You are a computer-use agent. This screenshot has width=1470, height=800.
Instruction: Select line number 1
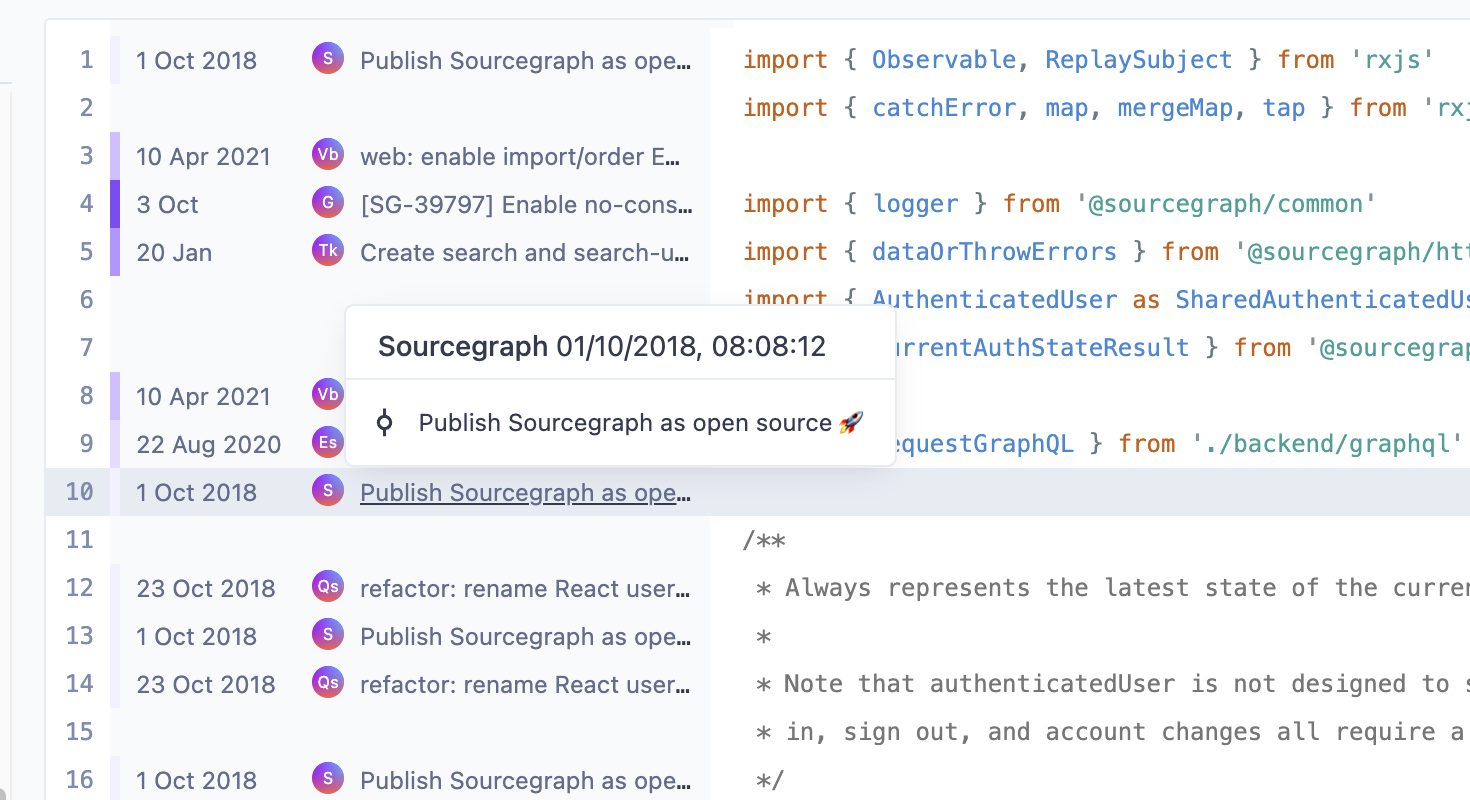pos(86,60)
